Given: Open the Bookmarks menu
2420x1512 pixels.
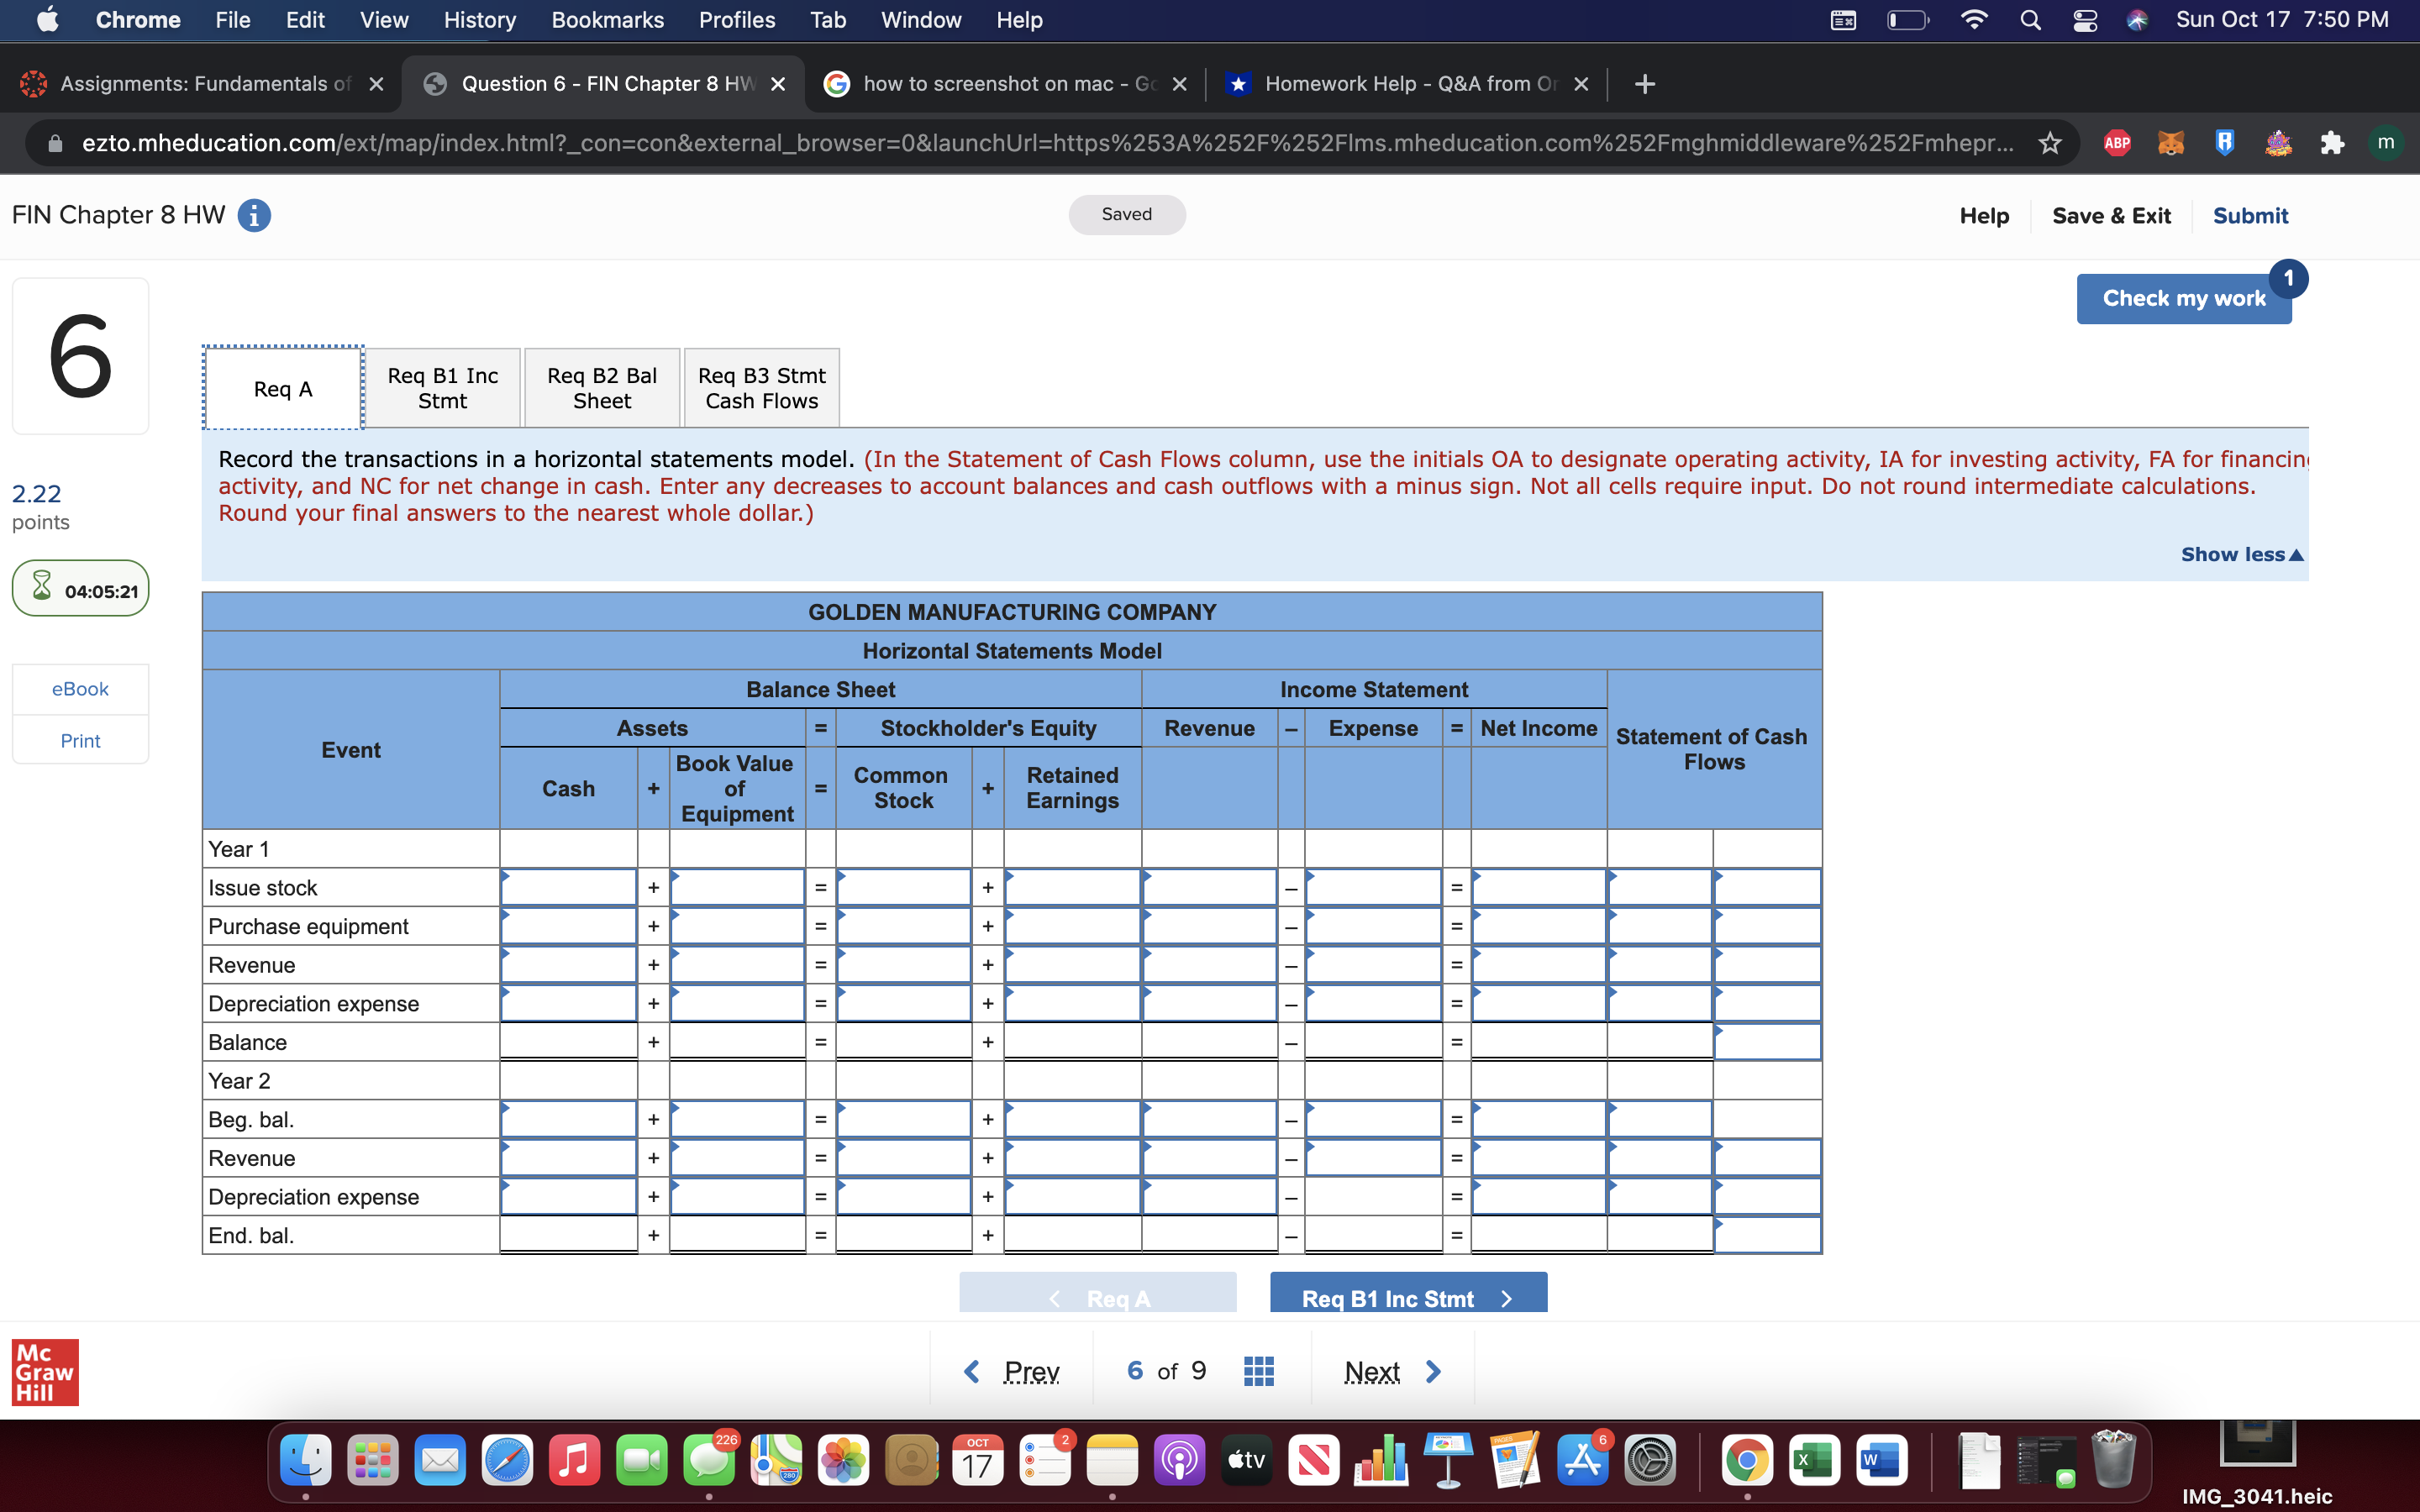Looking at the screenshot, I should 607,19.
